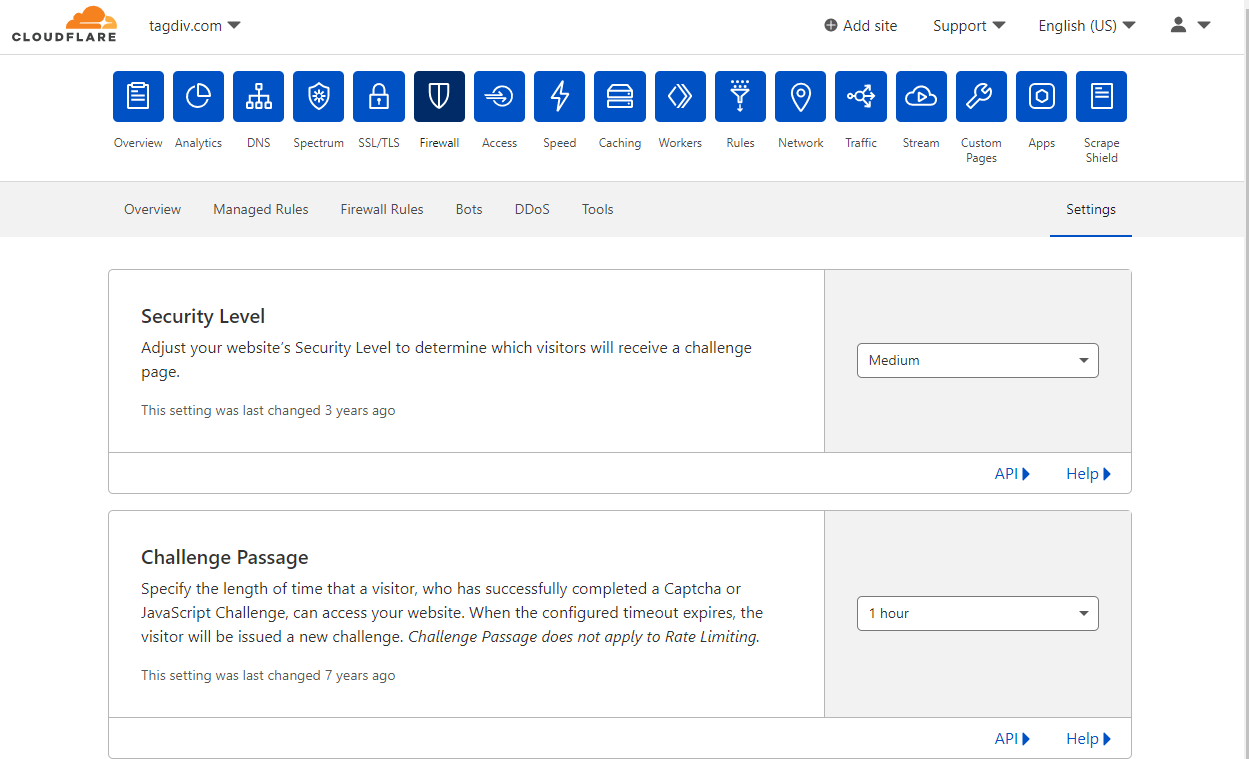
Task: Open the Challenge Passage 1 hour dropdown
Action: click(978, 613)
